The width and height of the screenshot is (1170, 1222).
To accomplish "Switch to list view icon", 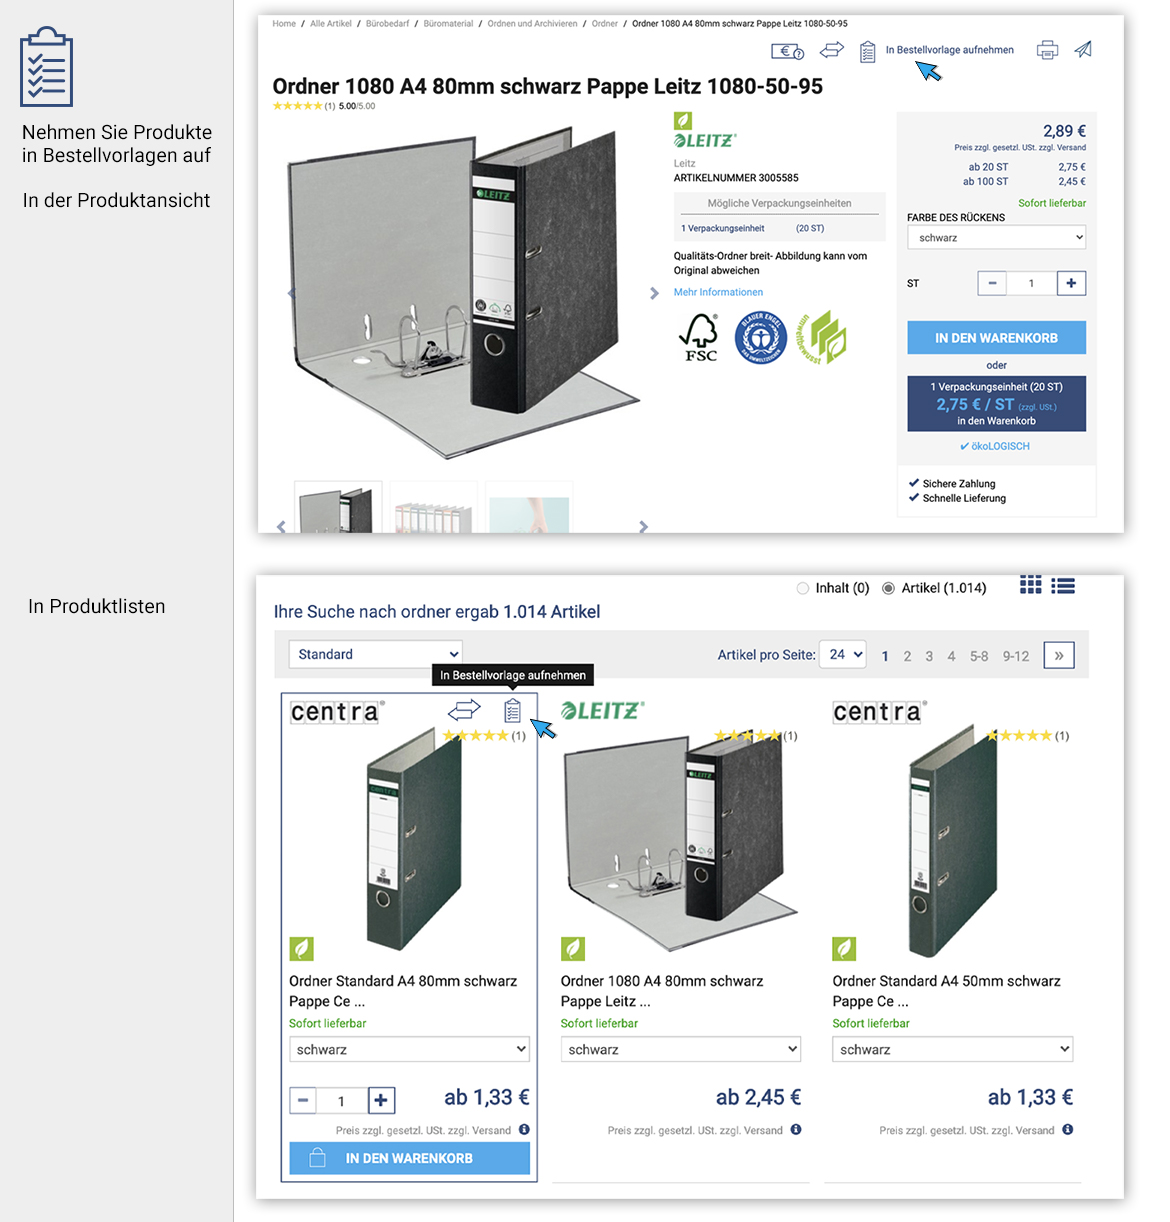I will click(1063, 586).
